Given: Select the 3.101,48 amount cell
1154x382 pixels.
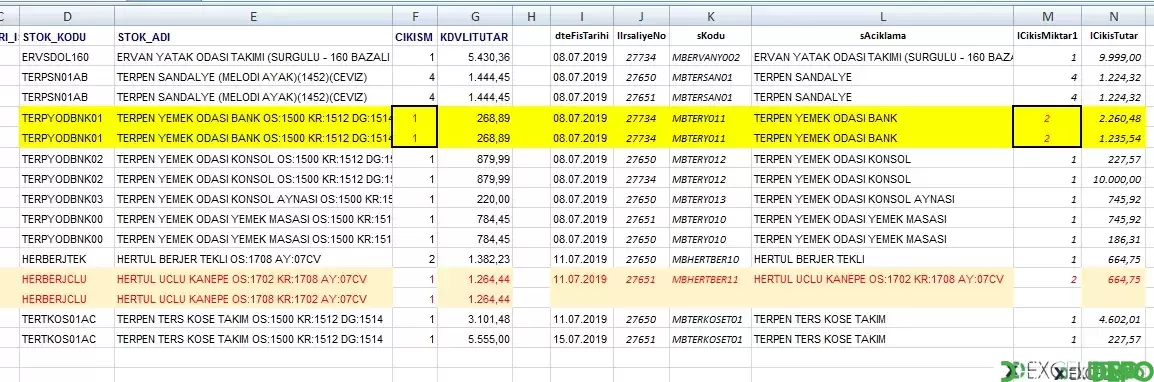Looking at the screenshot, I should 475,319.
